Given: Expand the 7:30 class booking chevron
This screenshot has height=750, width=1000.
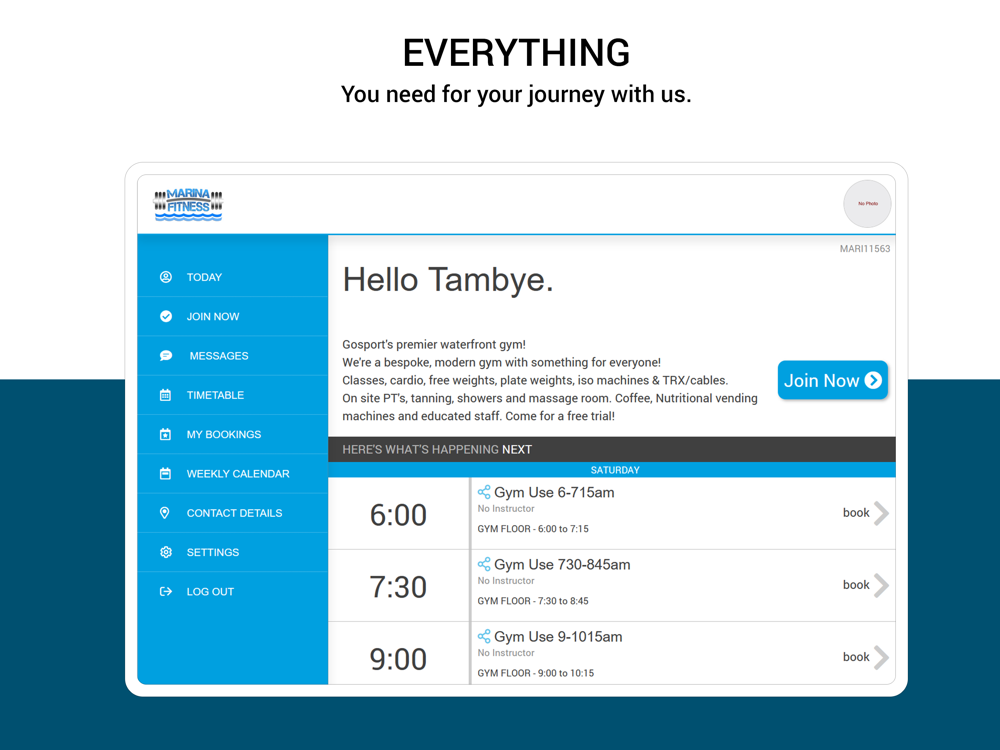Looking at the screenshot, I should tap(881, 585).
